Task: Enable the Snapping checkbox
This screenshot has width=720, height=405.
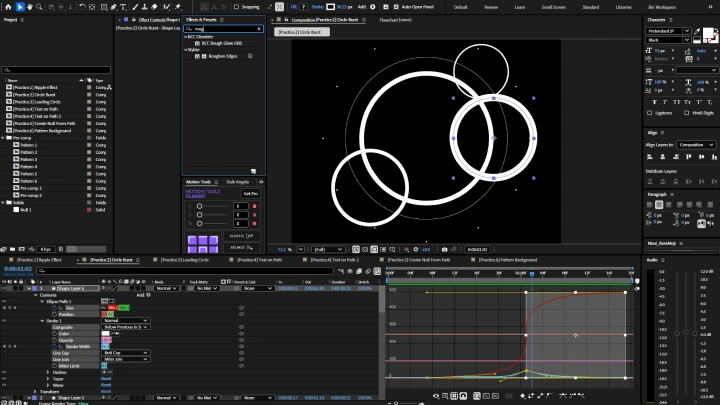Action: 236,7
